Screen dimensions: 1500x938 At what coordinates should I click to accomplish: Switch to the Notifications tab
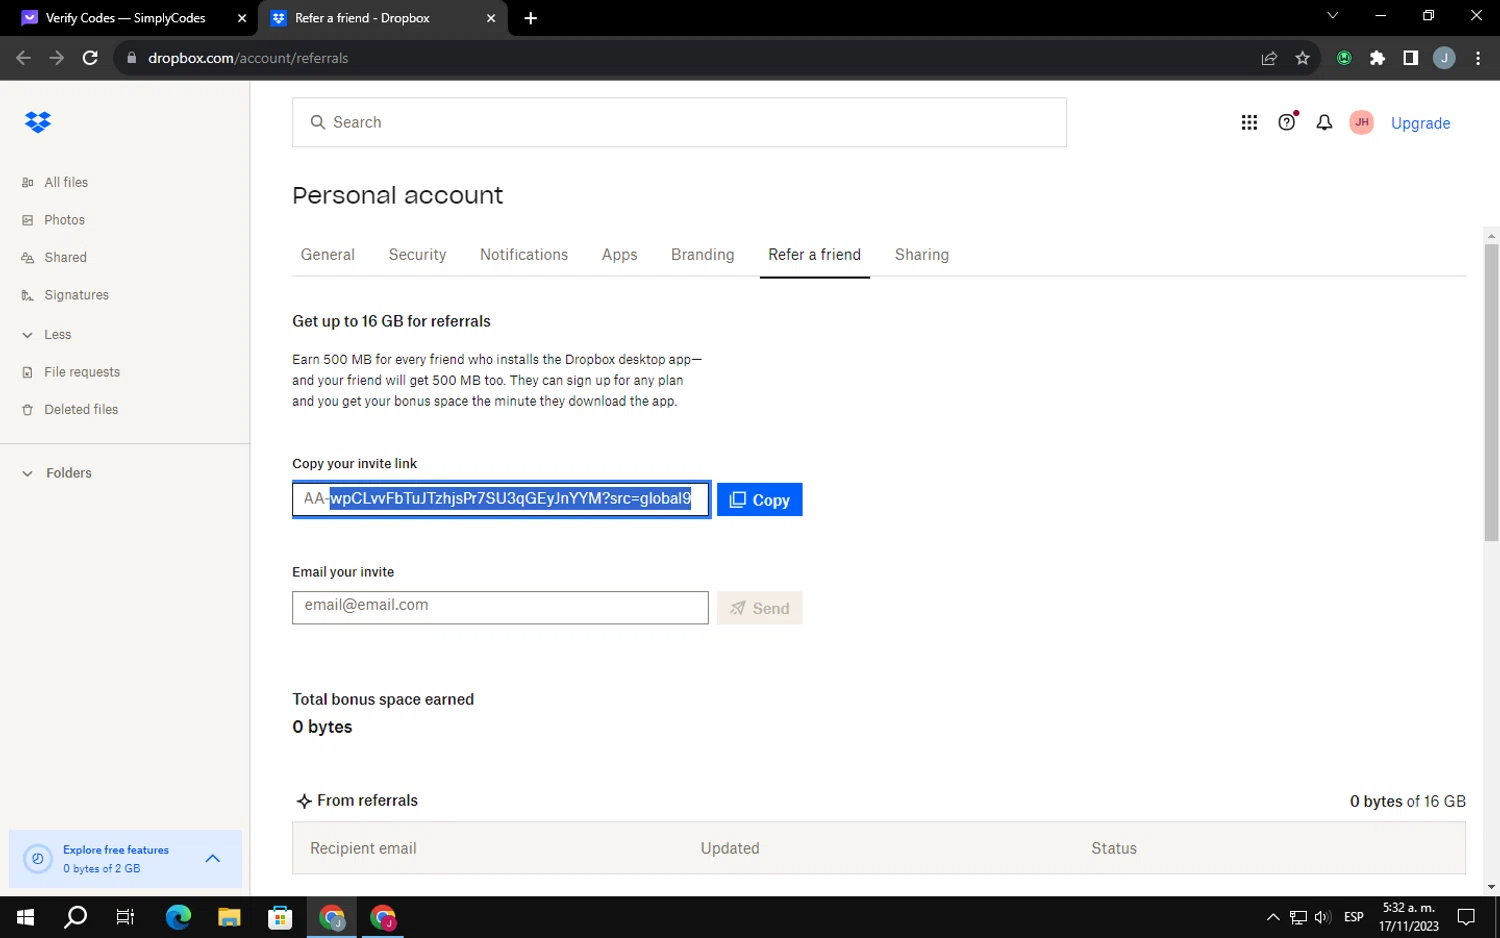pos(524,255)
